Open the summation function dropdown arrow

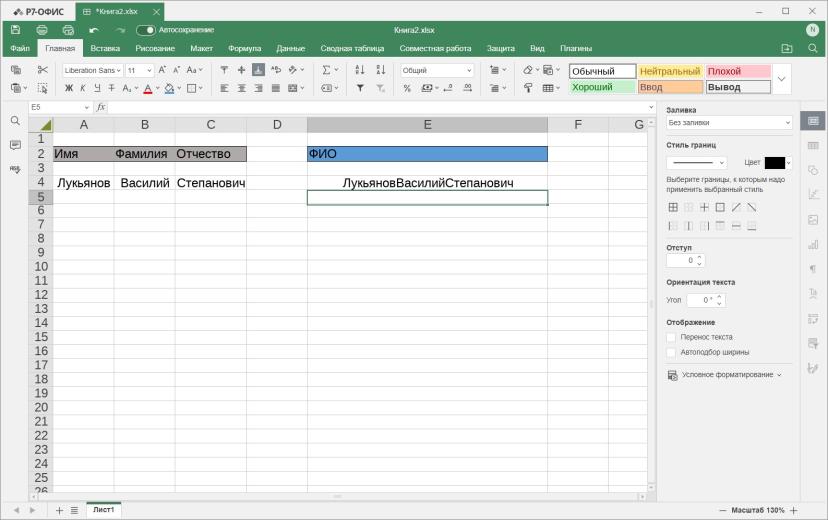[x=336, y=70]
